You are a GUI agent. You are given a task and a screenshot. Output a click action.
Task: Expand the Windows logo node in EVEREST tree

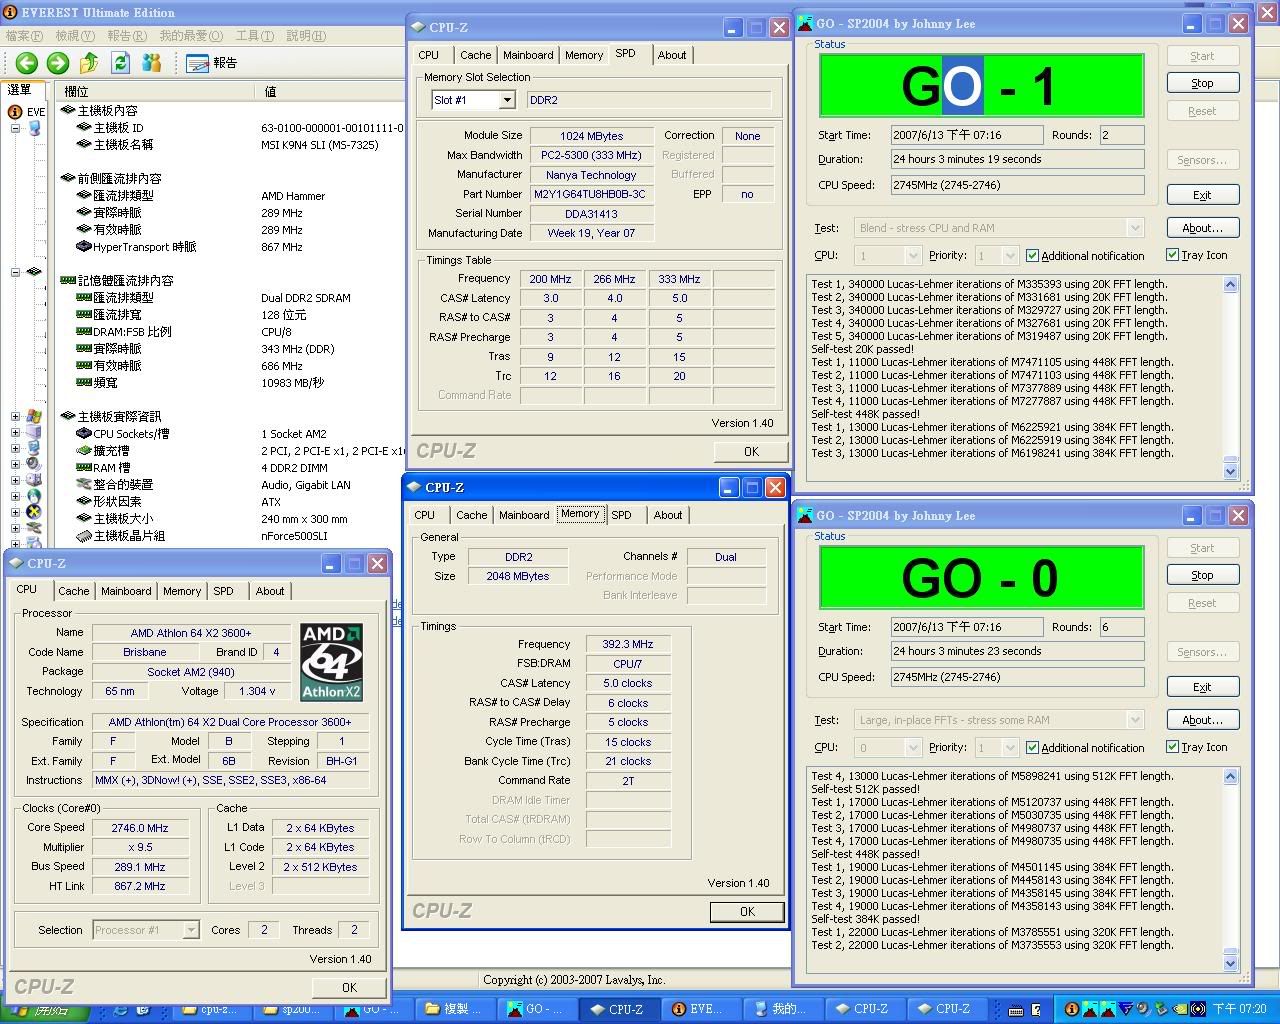click(16, 416)
